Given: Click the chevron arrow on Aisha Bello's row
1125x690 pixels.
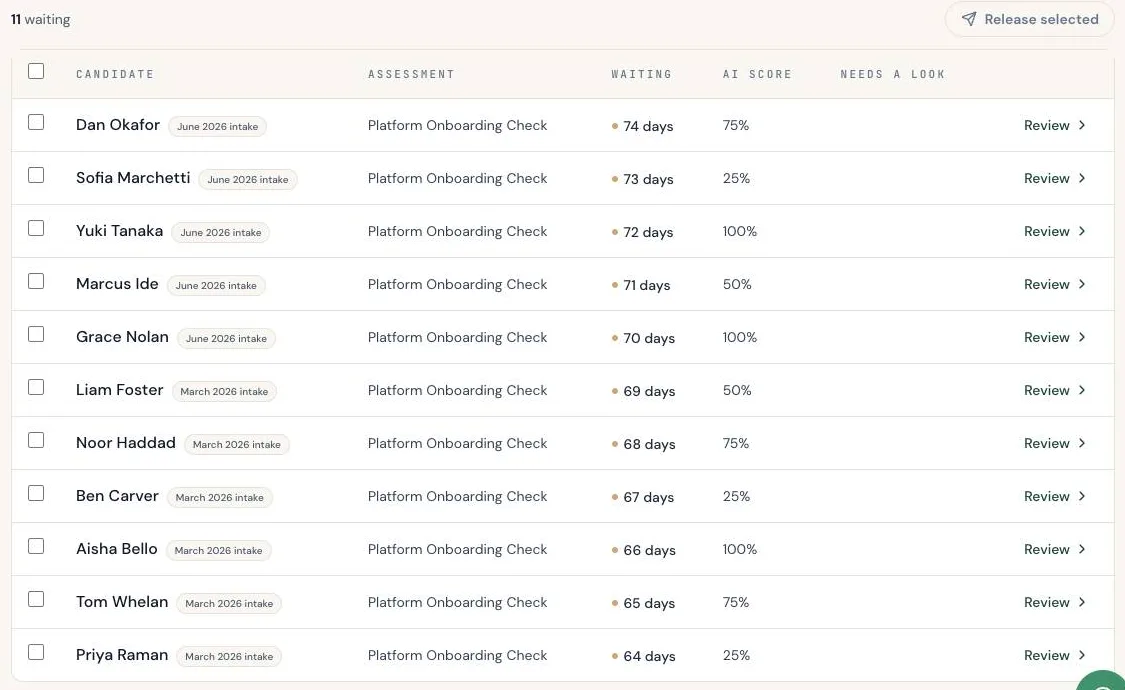Looking at the screenshot, I should (x=1082, y=549).
